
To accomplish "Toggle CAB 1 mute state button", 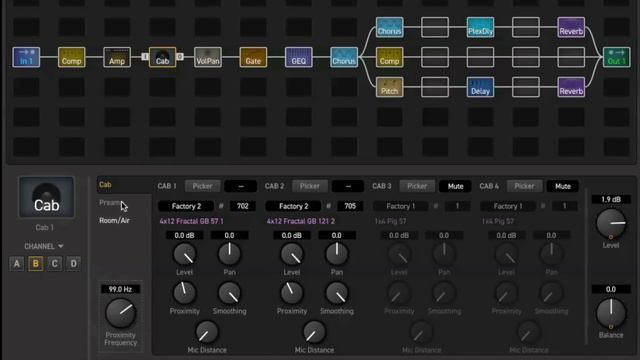I will click(241, 186).
